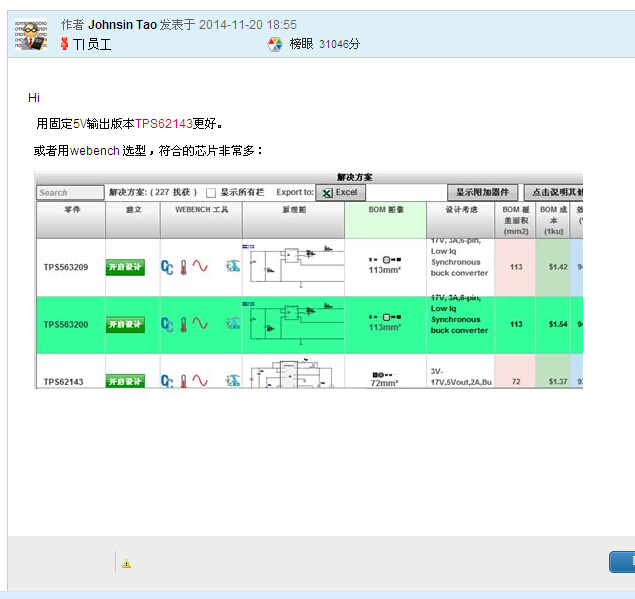Image resolution: width=635 pixels, height=599 pixels.
Task: Open optimizer C icon in TPS563209 row
Action: click(167, 267)
